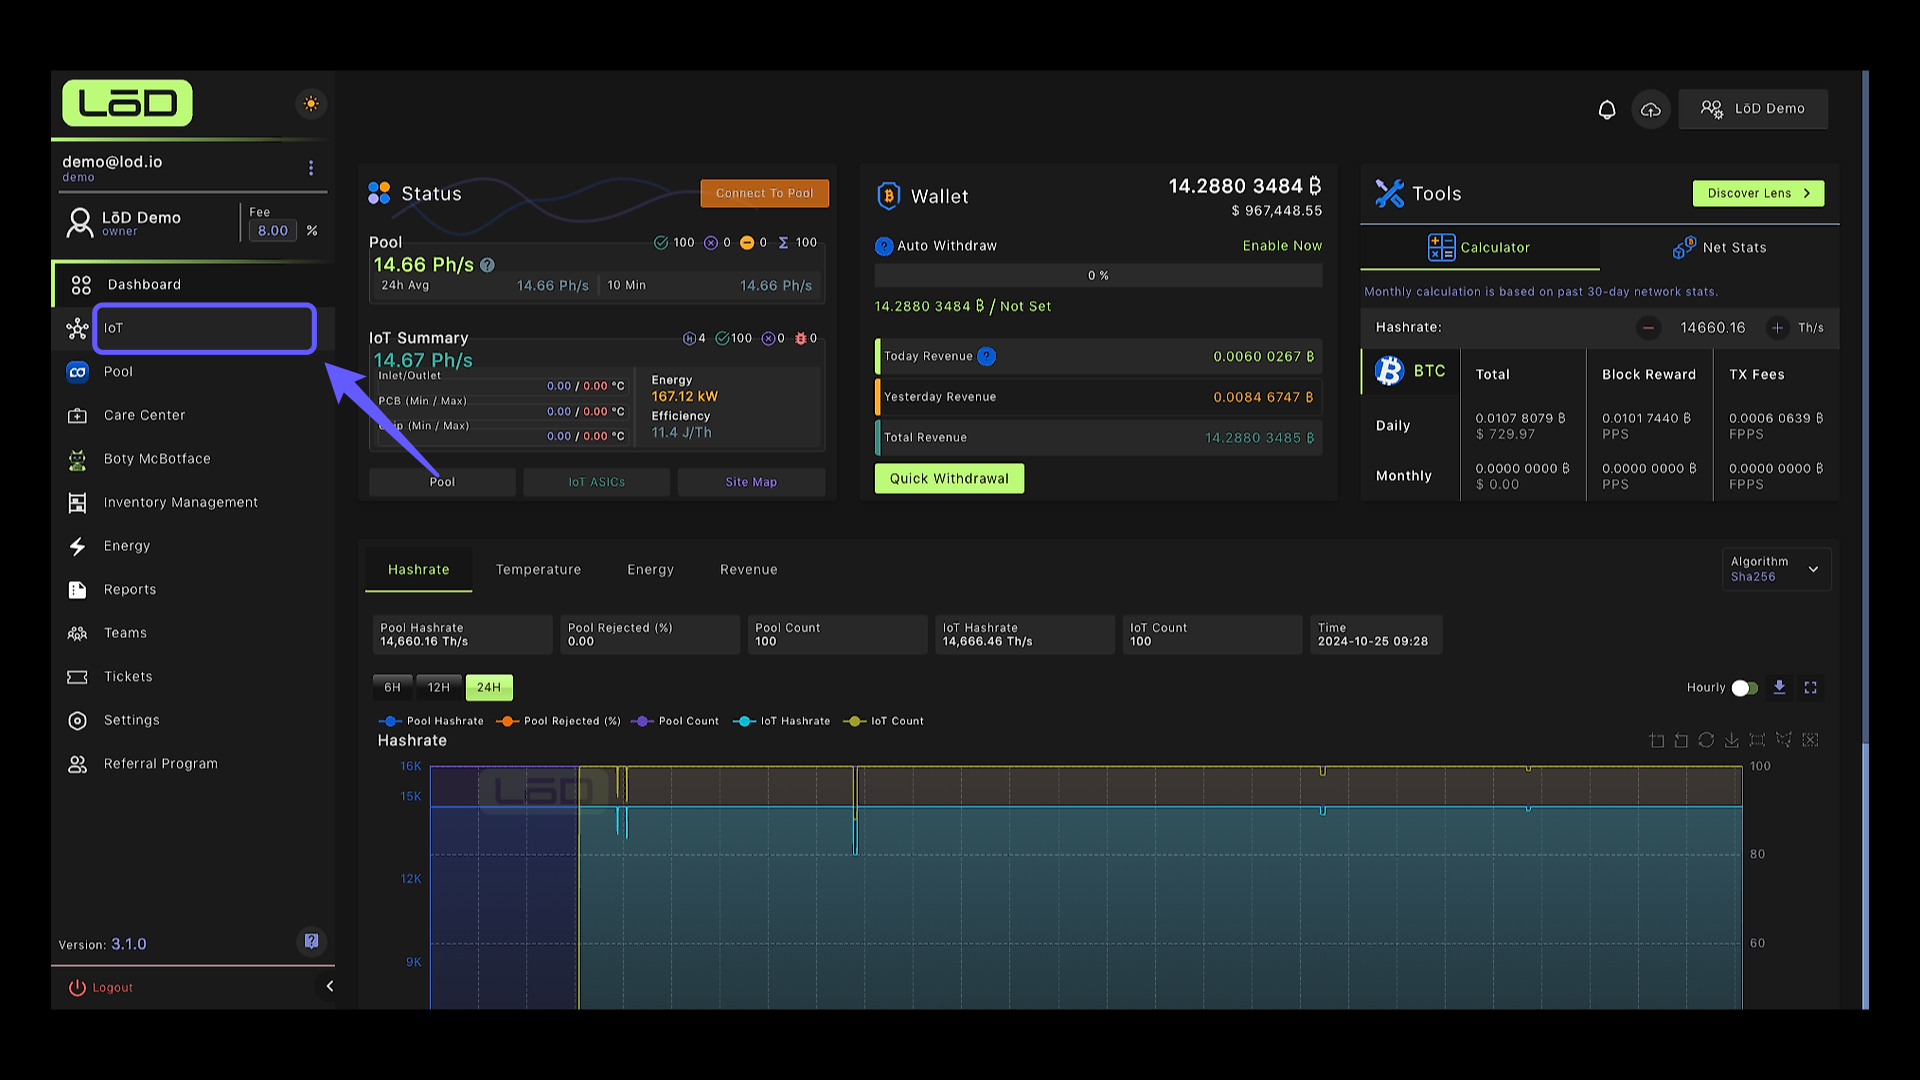This screenshot has width=1920, height=1080.
Task: Click the help icon beside 14.66 Ph/s
Action: (487, 265)
